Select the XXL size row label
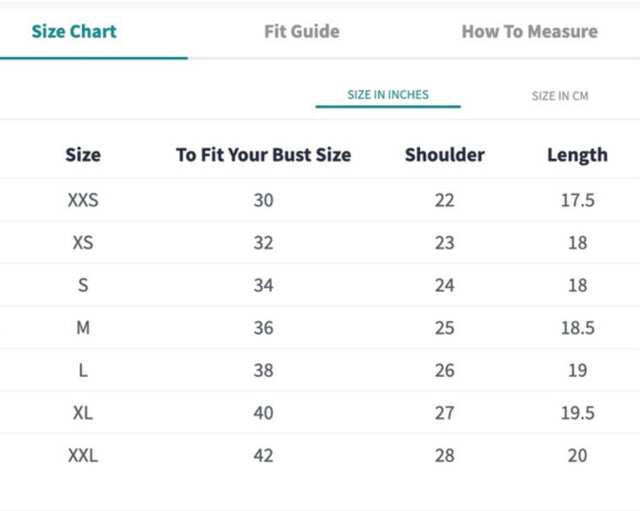This screenshot has height=511, width=640. point(83,455)
